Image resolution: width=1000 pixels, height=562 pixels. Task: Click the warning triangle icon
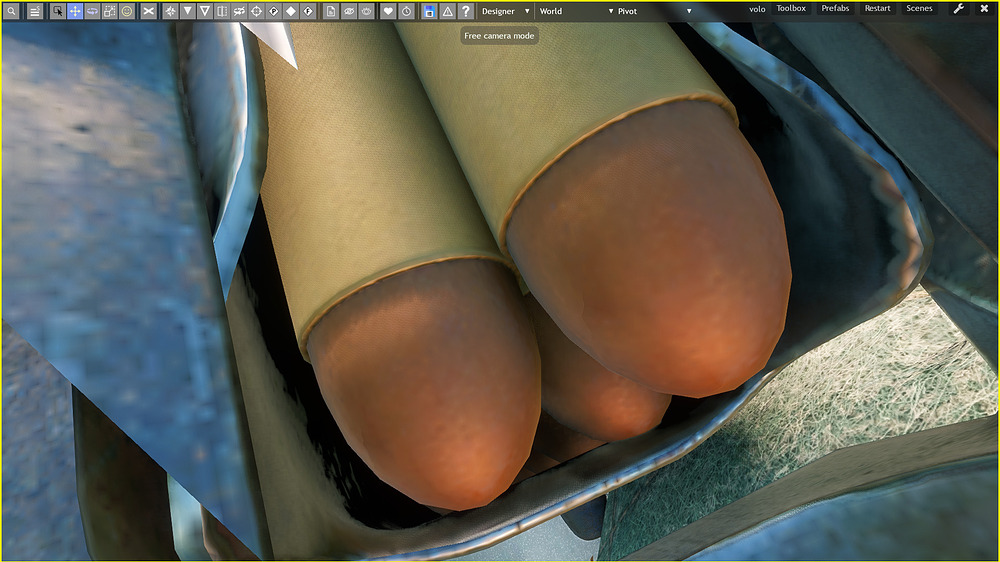pyautogui.click(x=448, y=11)
